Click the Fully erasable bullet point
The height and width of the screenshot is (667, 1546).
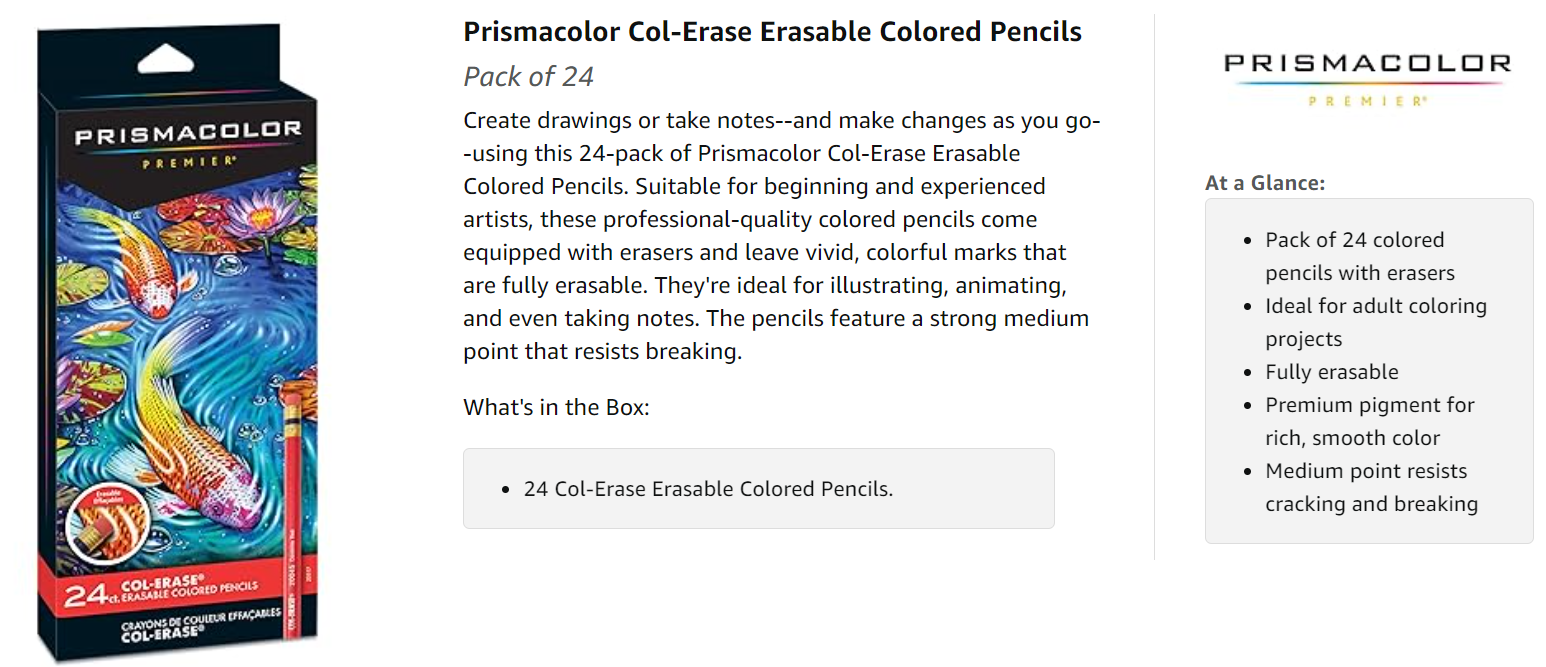click(x=1331, y=372)
